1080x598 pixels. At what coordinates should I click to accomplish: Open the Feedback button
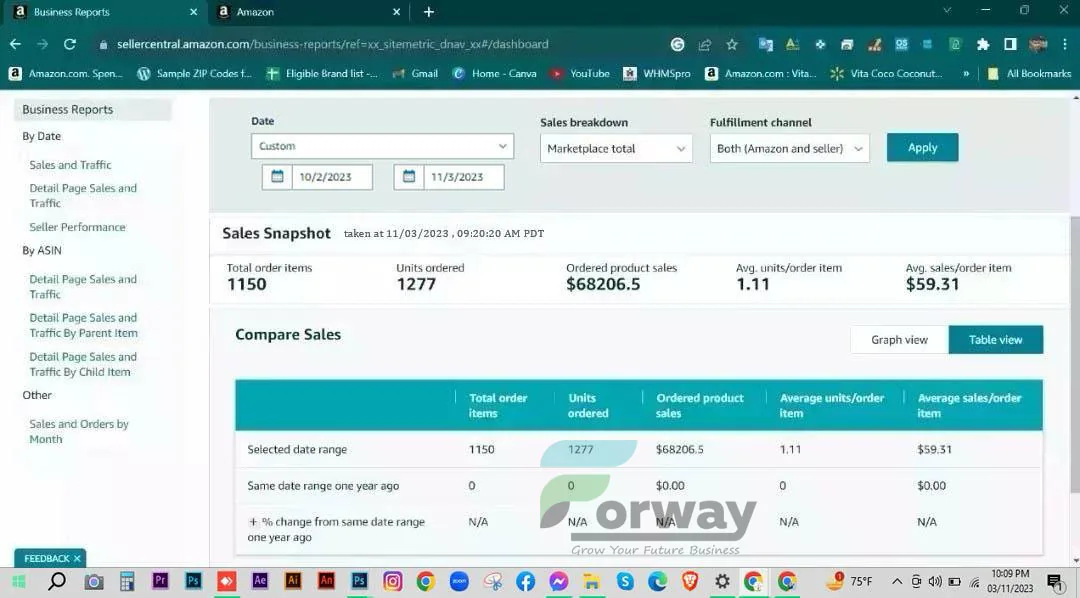[x=47, y=558]
